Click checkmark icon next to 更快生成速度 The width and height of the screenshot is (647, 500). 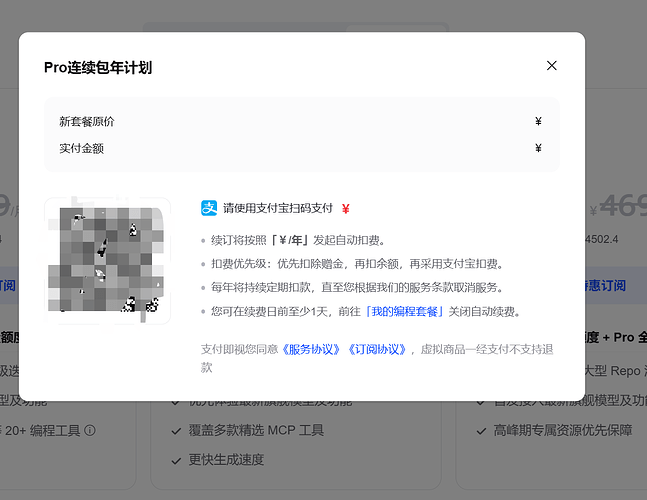[176, 461]
